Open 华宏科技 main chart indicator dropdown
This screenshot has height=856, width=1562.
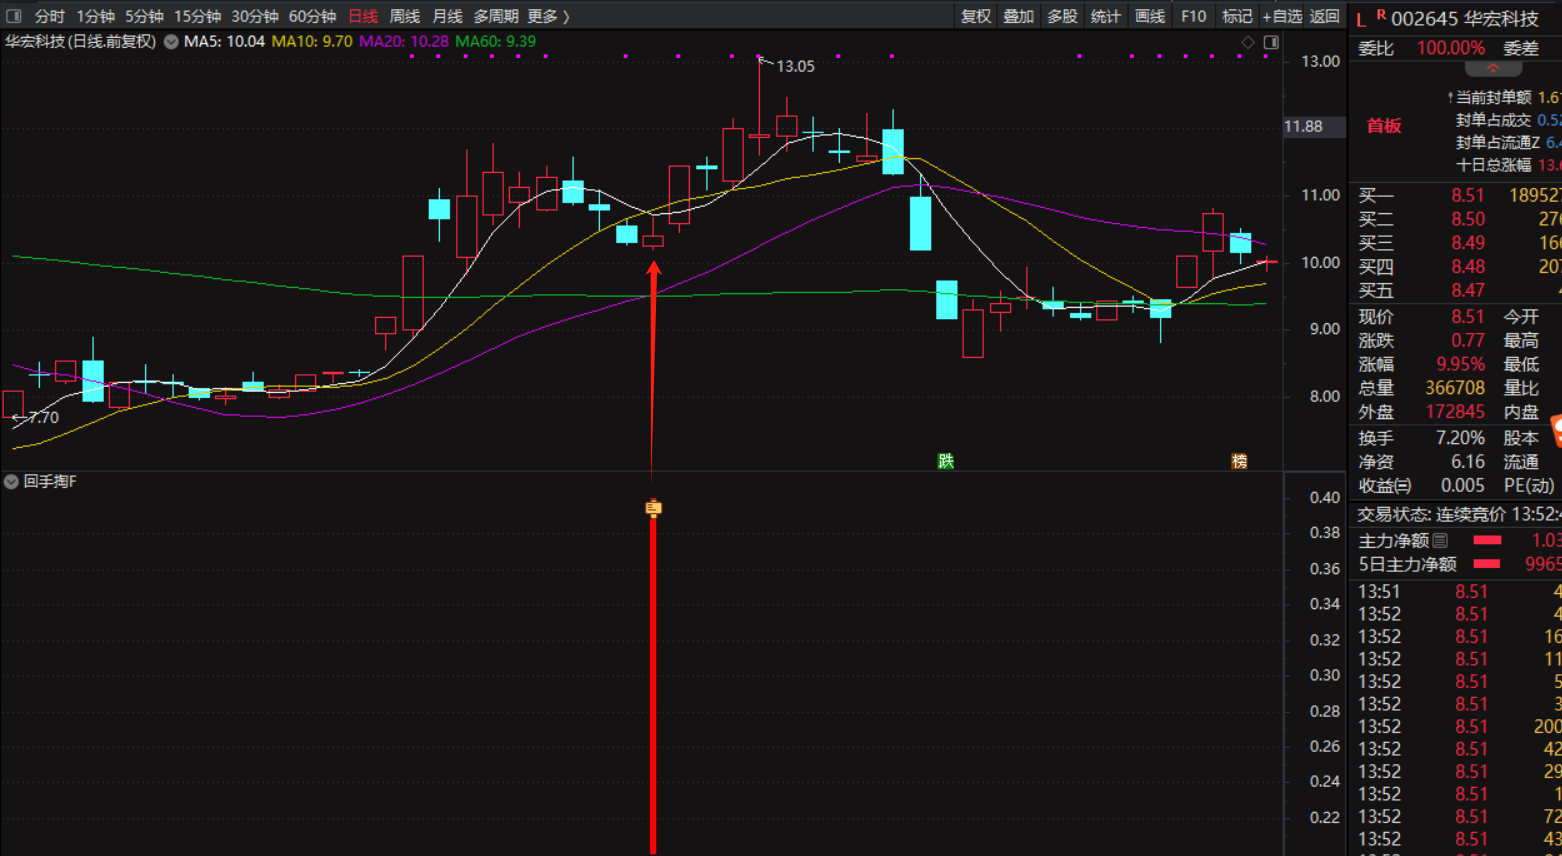(171, 42)
